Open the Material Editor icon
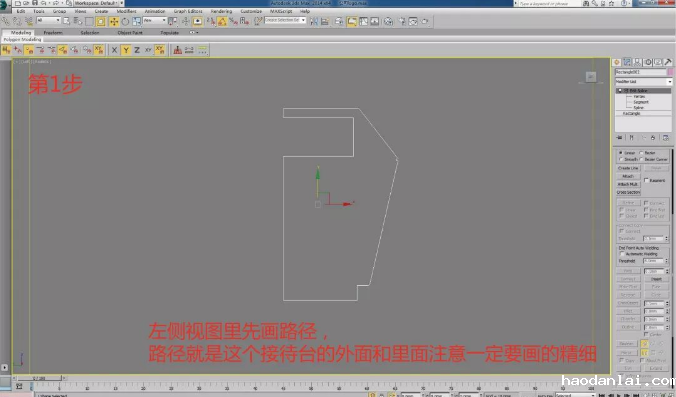 pos(388,21)
